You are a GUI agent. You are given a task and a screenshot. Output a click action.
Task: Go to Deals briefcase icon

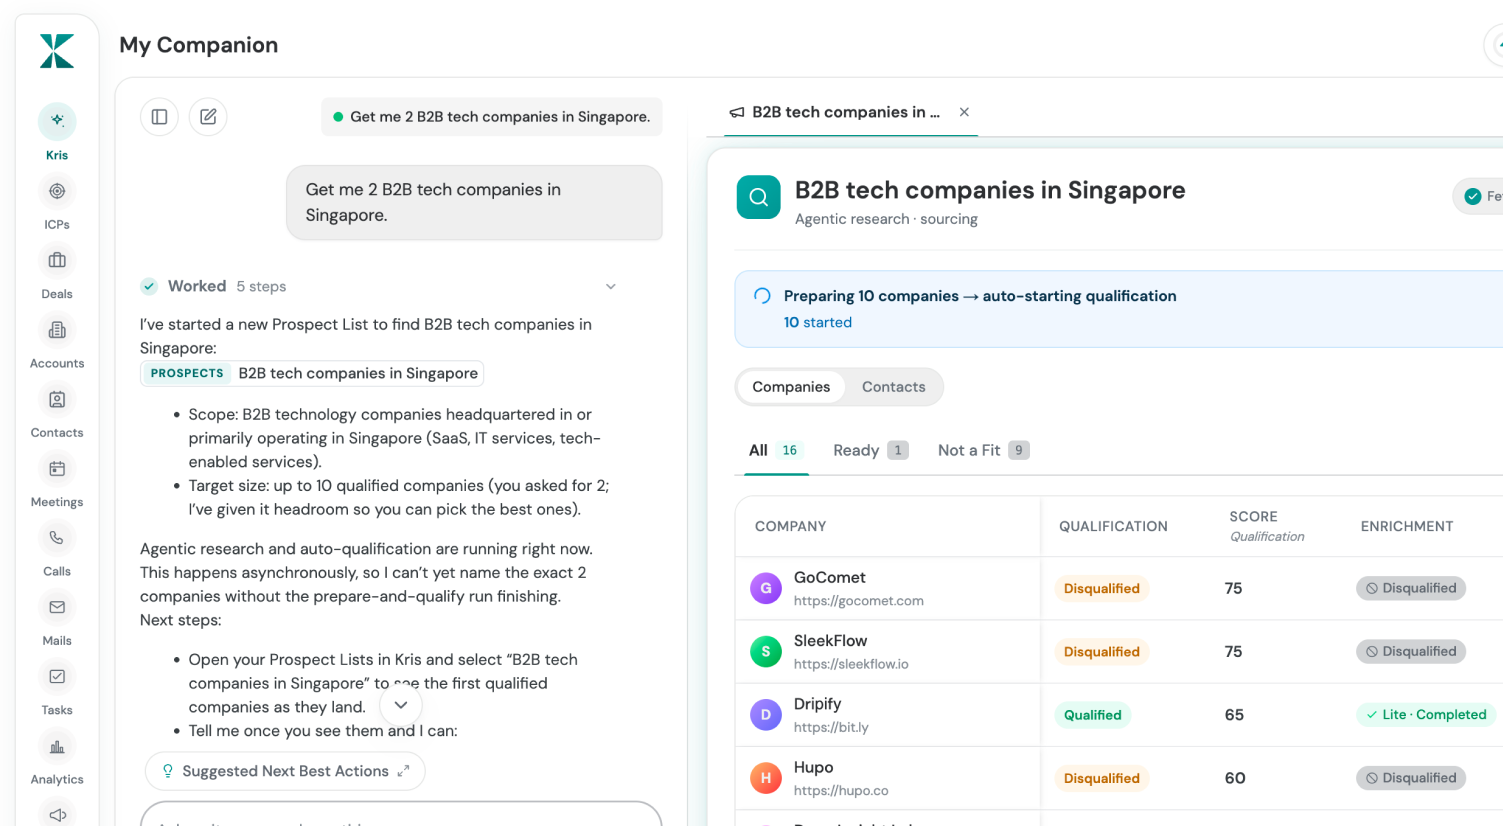click(x=57, y=260)
